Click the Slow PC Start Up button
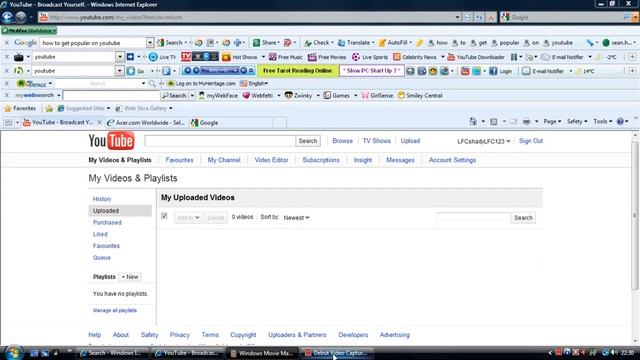 [371, 71]
